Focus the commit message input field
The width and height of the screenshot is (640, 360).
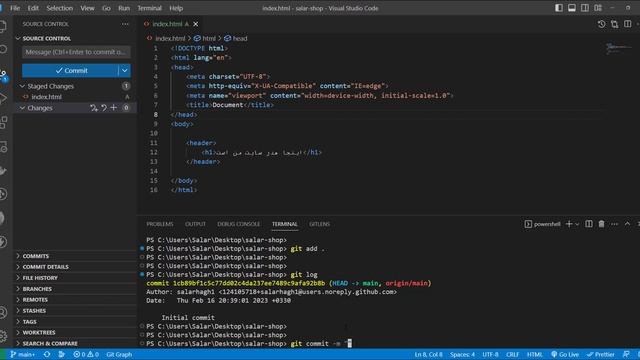tap(76, 52)
